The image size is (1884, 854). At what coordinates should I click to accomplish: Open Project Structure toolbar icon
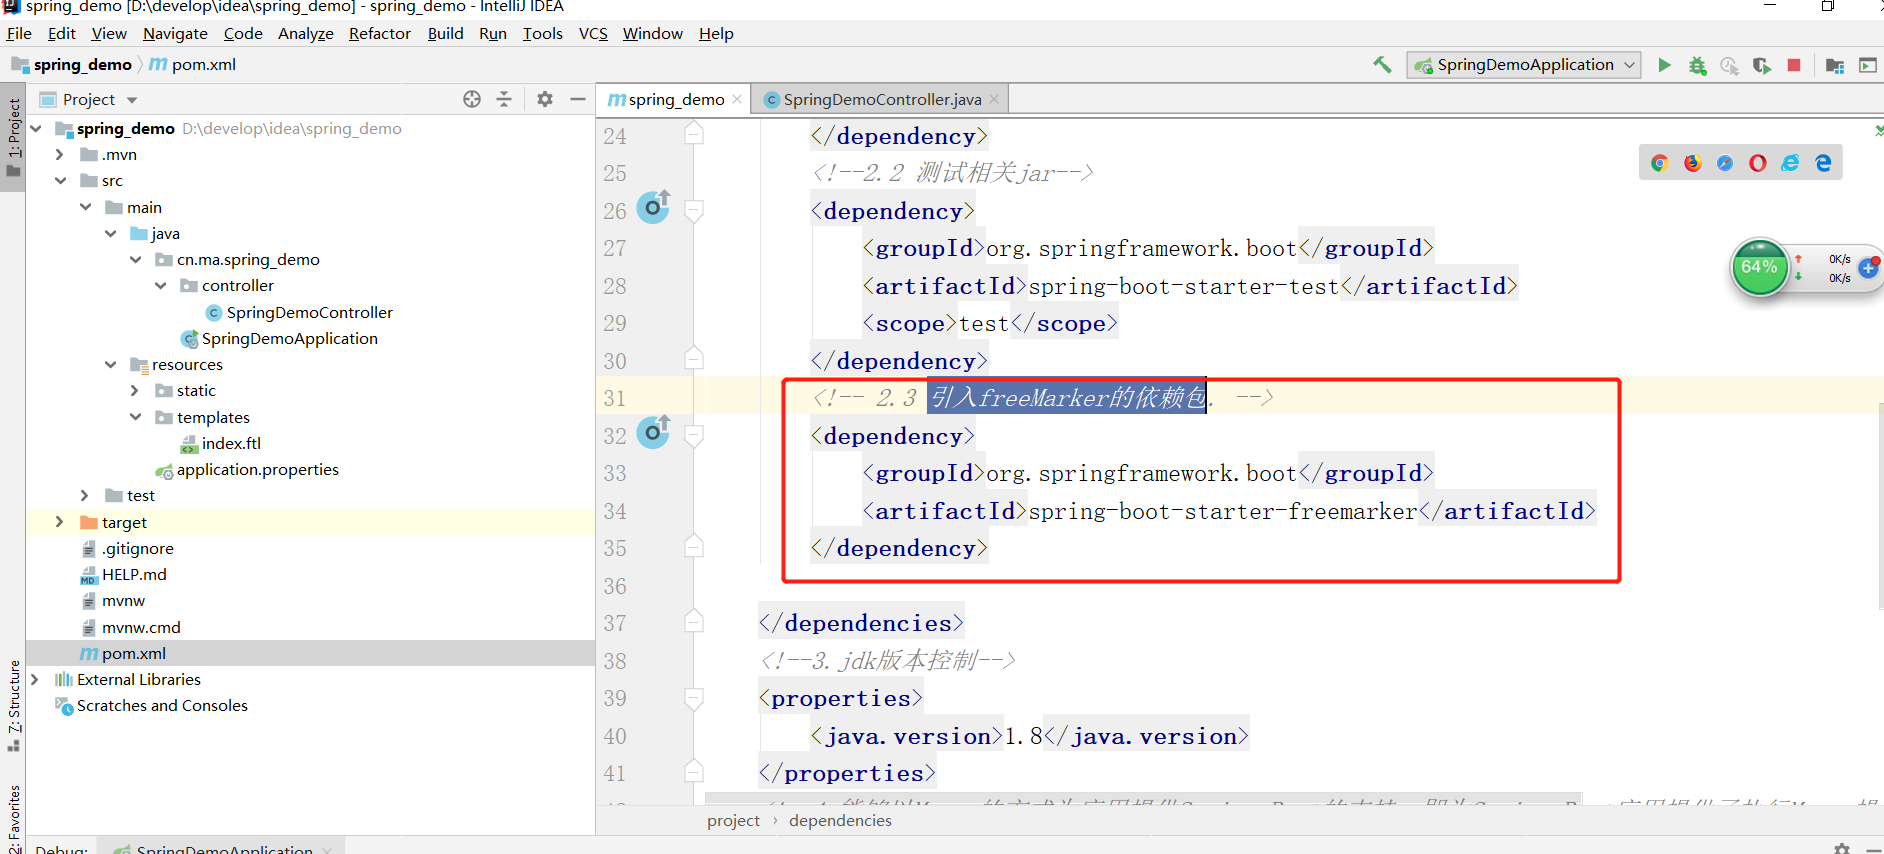[1835, 65]
